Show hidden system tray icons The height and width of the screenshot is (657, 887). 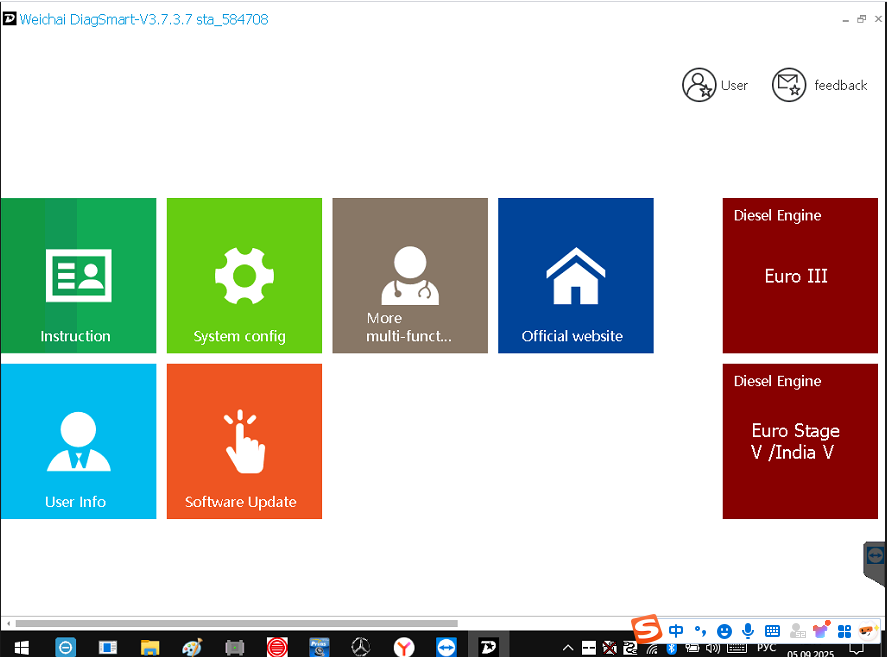click(x=568, y=648)
